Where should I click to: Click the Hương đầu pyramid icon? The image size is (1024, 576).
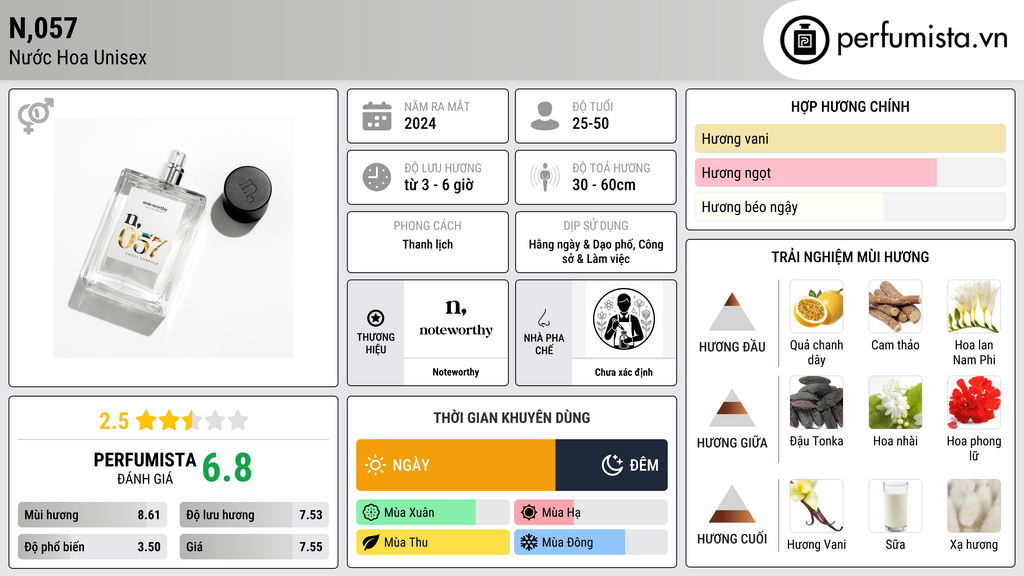[x=732, y=312]
